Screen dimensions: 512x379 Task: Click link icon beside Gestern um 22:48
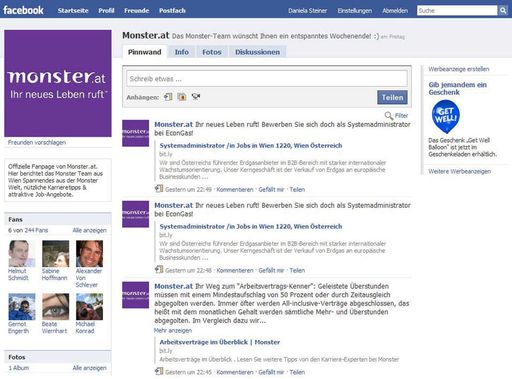[x=159, y=270]
